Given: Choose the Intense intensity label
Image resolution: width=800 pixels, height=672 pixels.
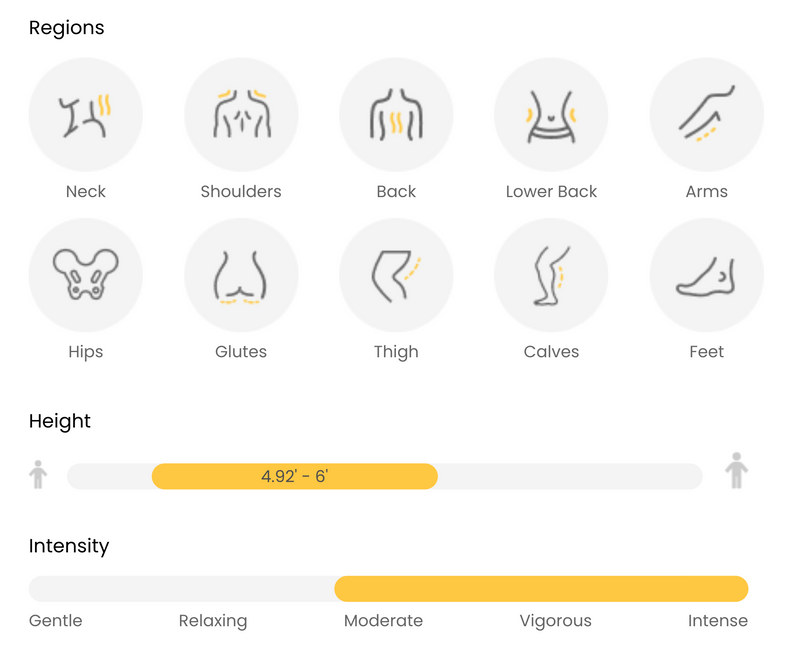Looking at the screenshot, I should pos(718,620).
